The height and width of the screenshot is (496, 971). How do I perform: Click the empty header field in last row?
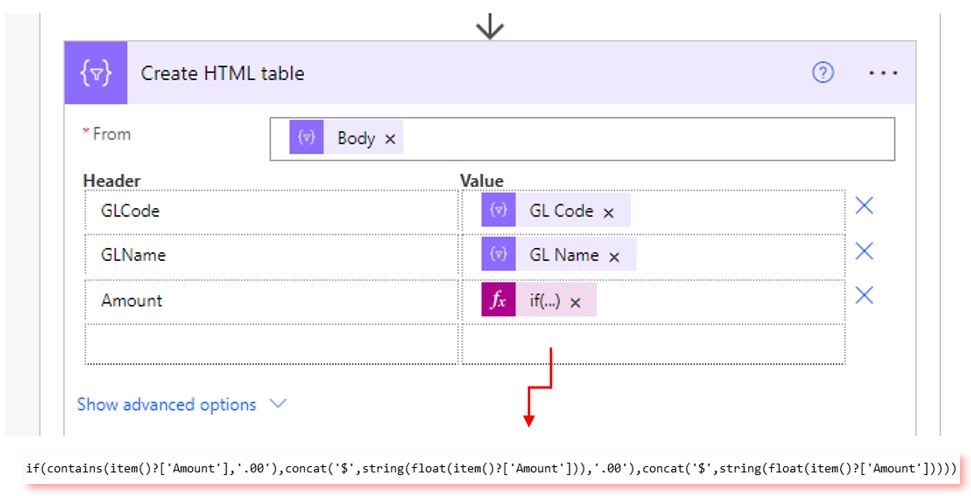271,344
